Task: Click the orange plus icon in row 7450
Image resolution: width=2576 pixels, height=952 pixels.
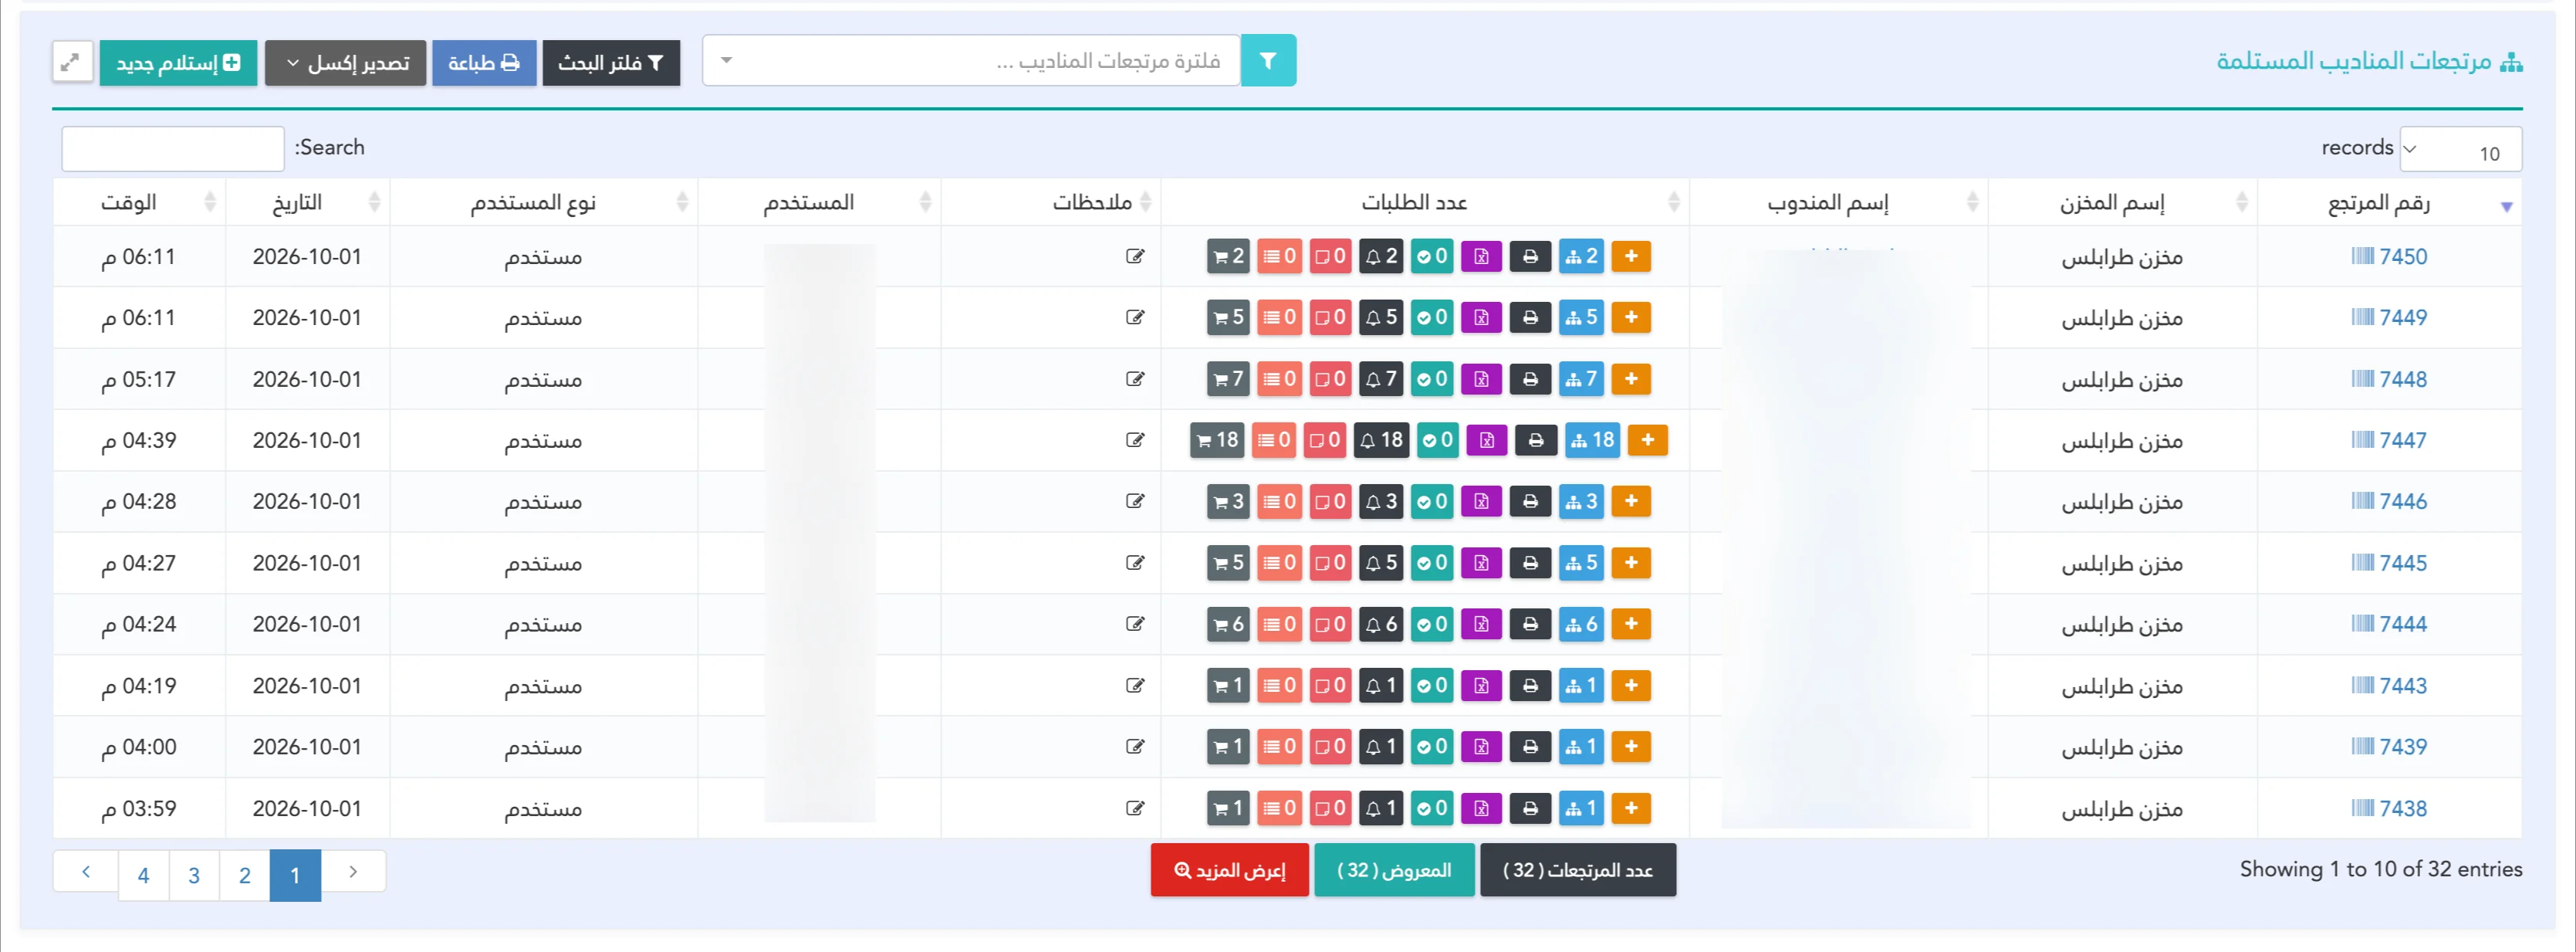Action: click(1631, 256)
